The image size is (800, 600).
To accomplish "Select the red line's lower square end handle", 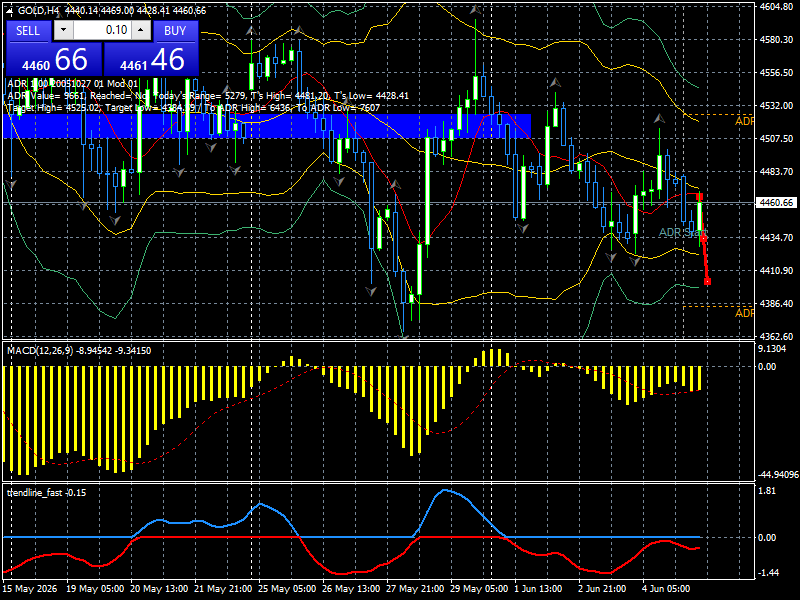I will click(x=707, y=282).
